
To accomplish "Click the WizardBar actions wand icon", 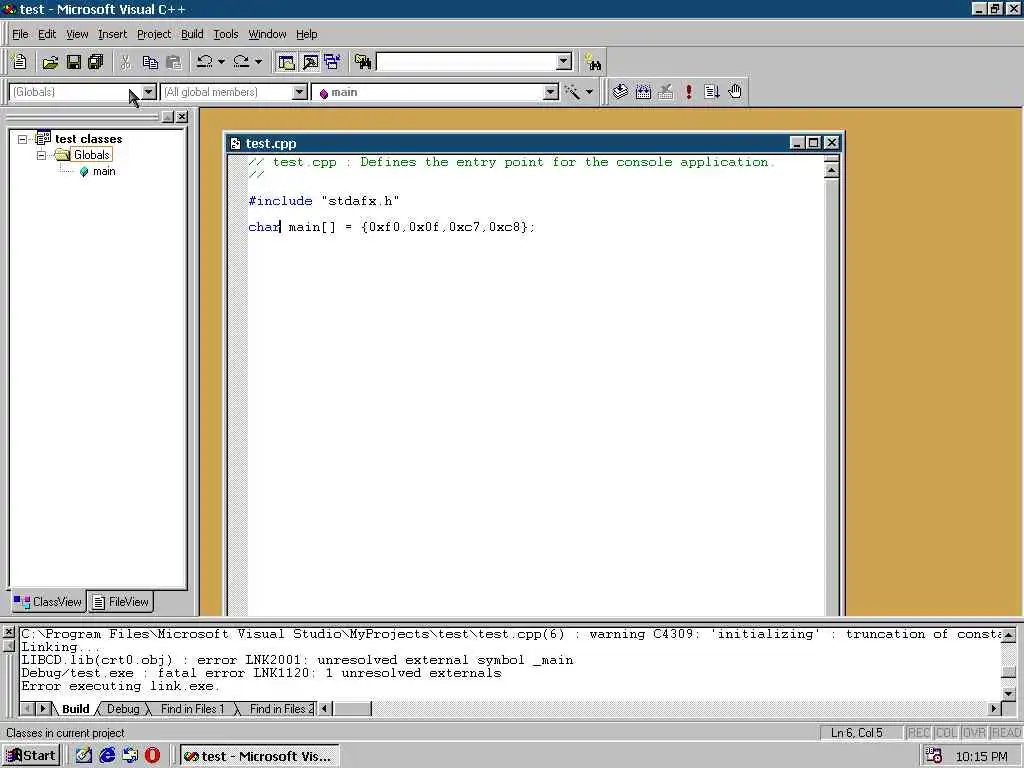I will coord(573,92).
